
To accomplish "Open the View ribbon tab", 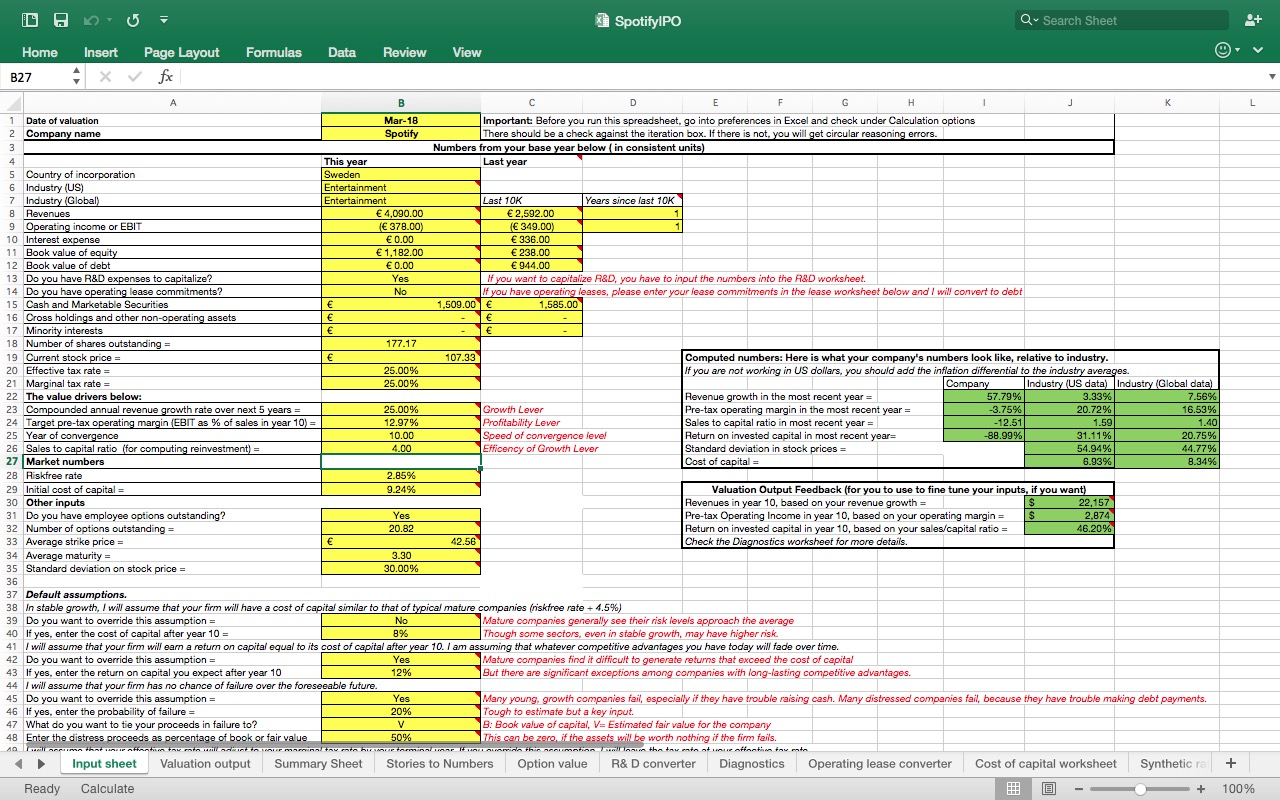I will click(467, 52).
